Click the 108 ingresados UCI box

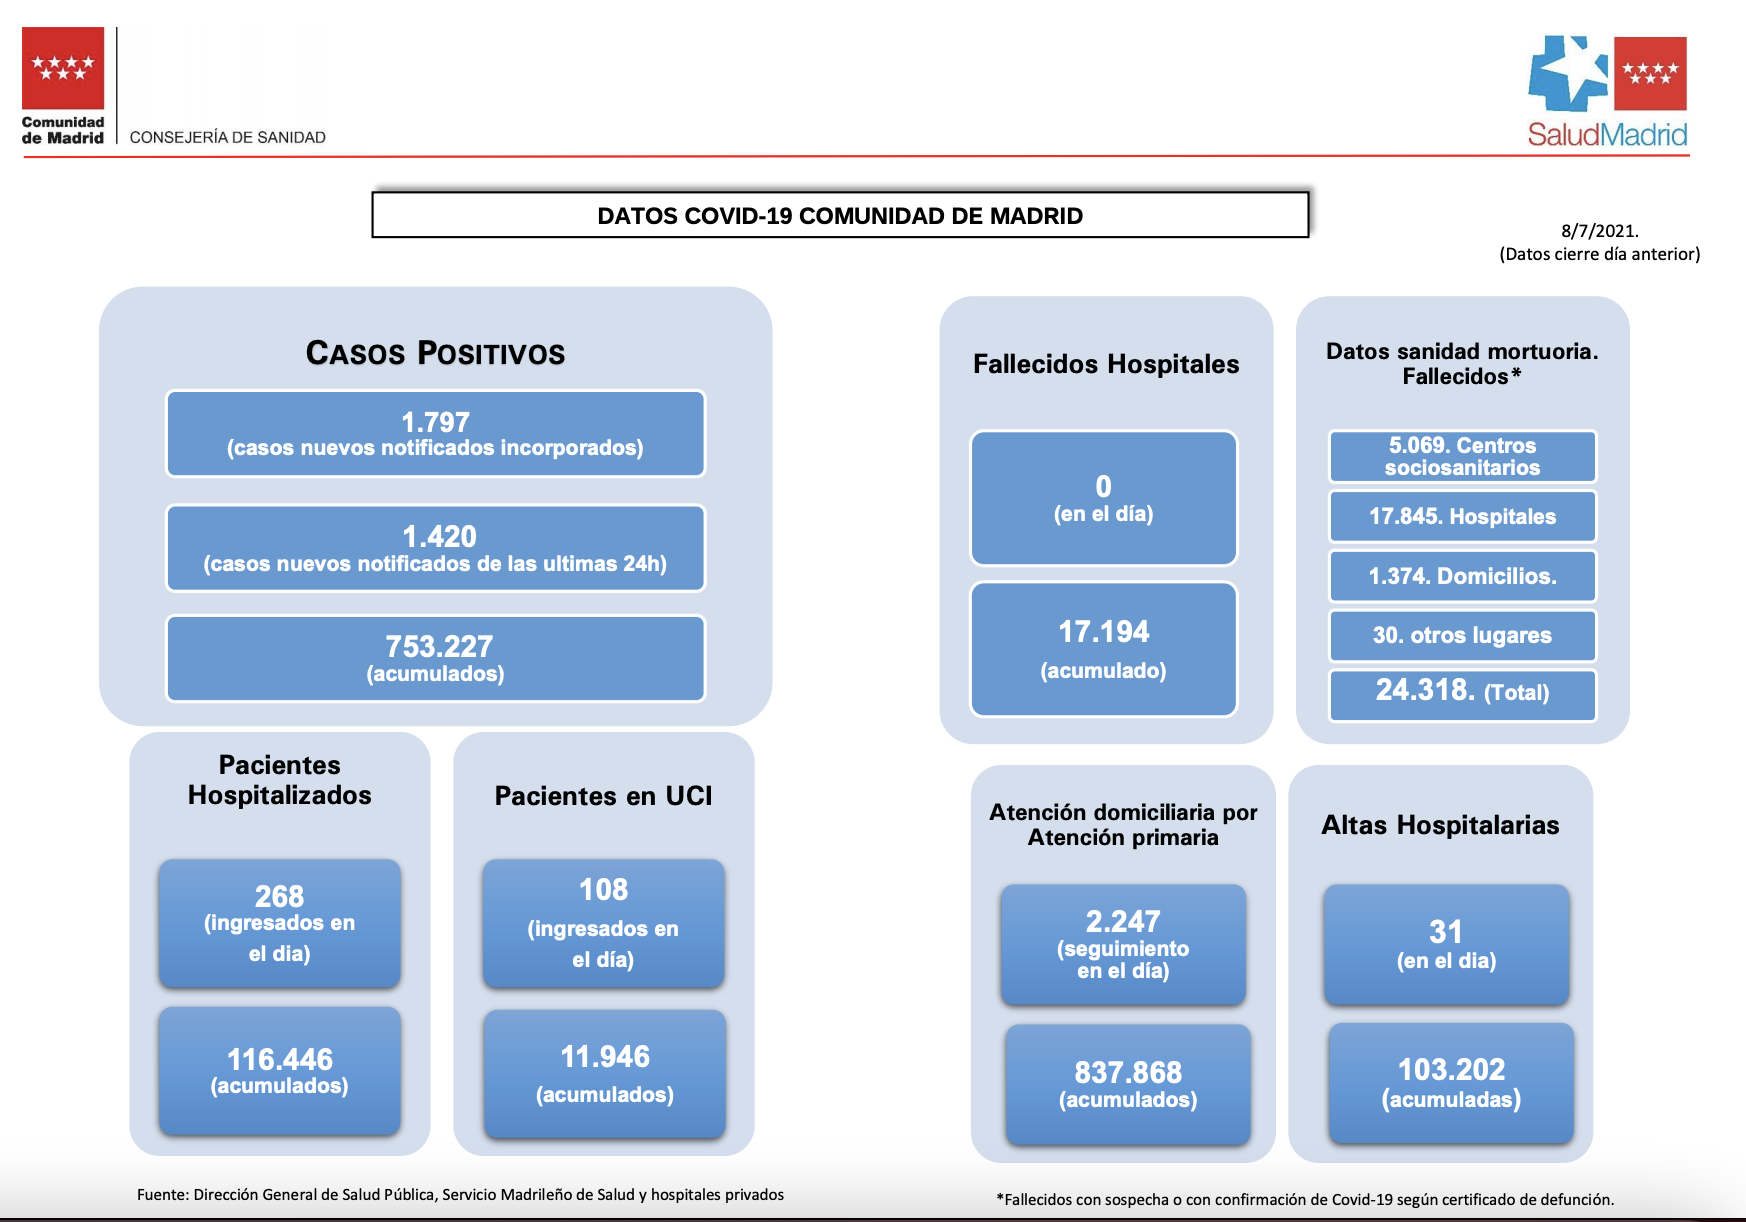(603, 923)
